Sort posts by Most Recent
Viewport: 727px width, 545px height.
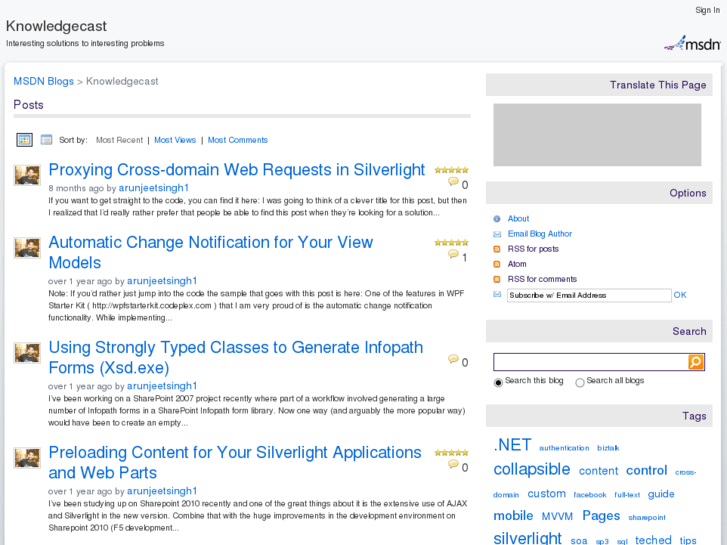tap(119, 140)
